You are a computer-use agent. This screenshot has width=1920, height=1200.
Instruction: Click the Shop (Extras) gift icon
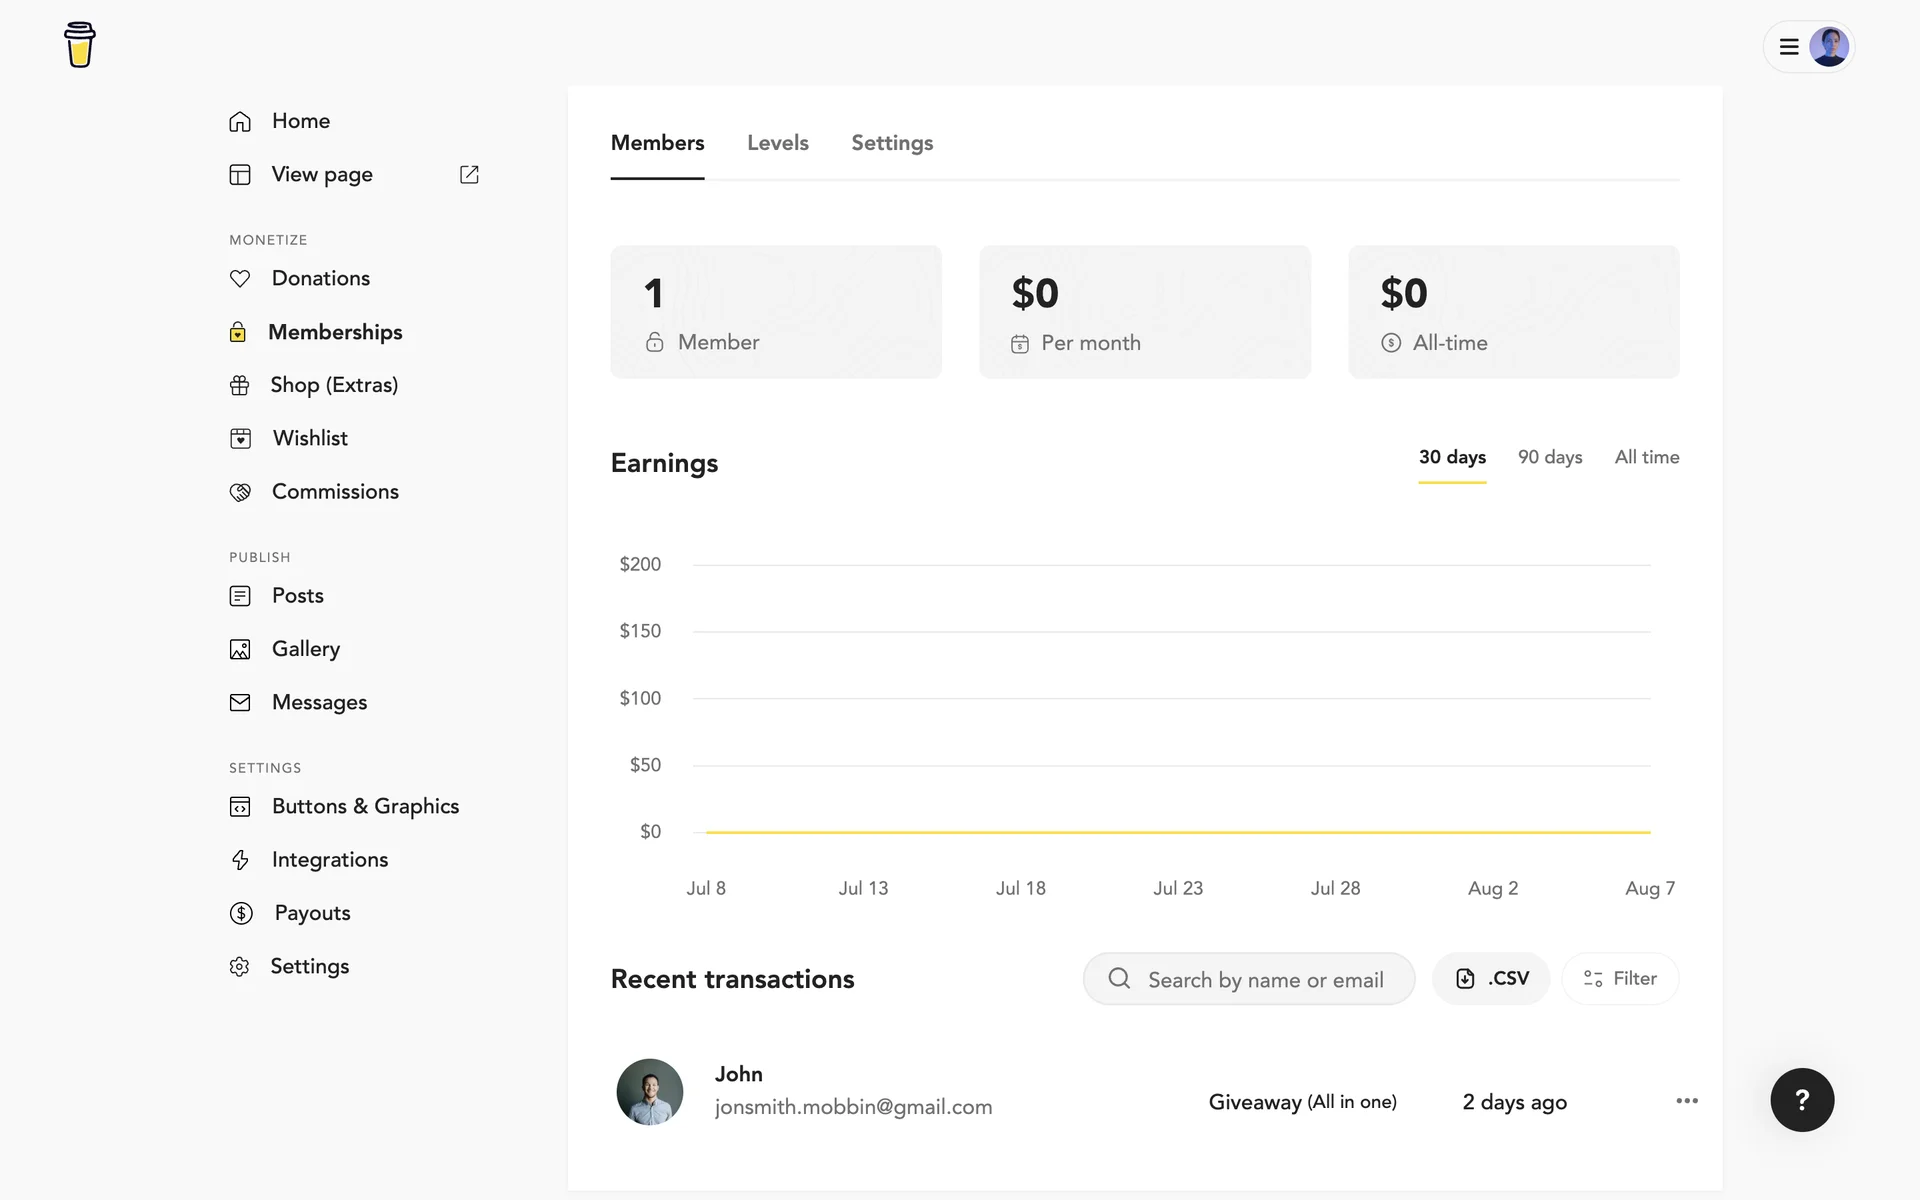240,385
